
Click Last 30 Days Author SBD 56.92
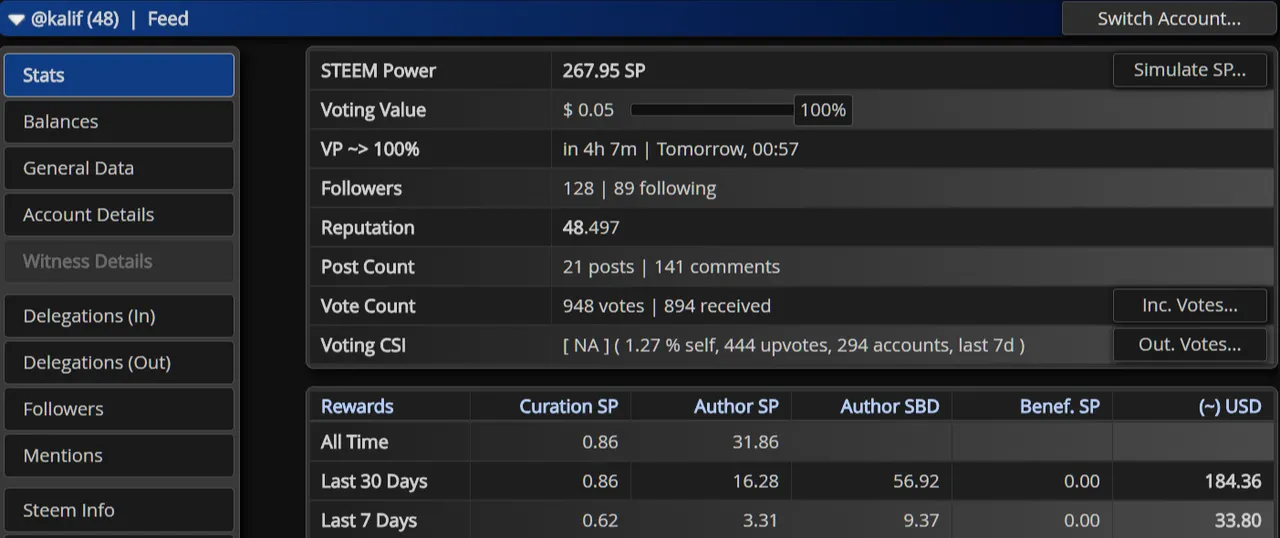(x=916, y=482)
